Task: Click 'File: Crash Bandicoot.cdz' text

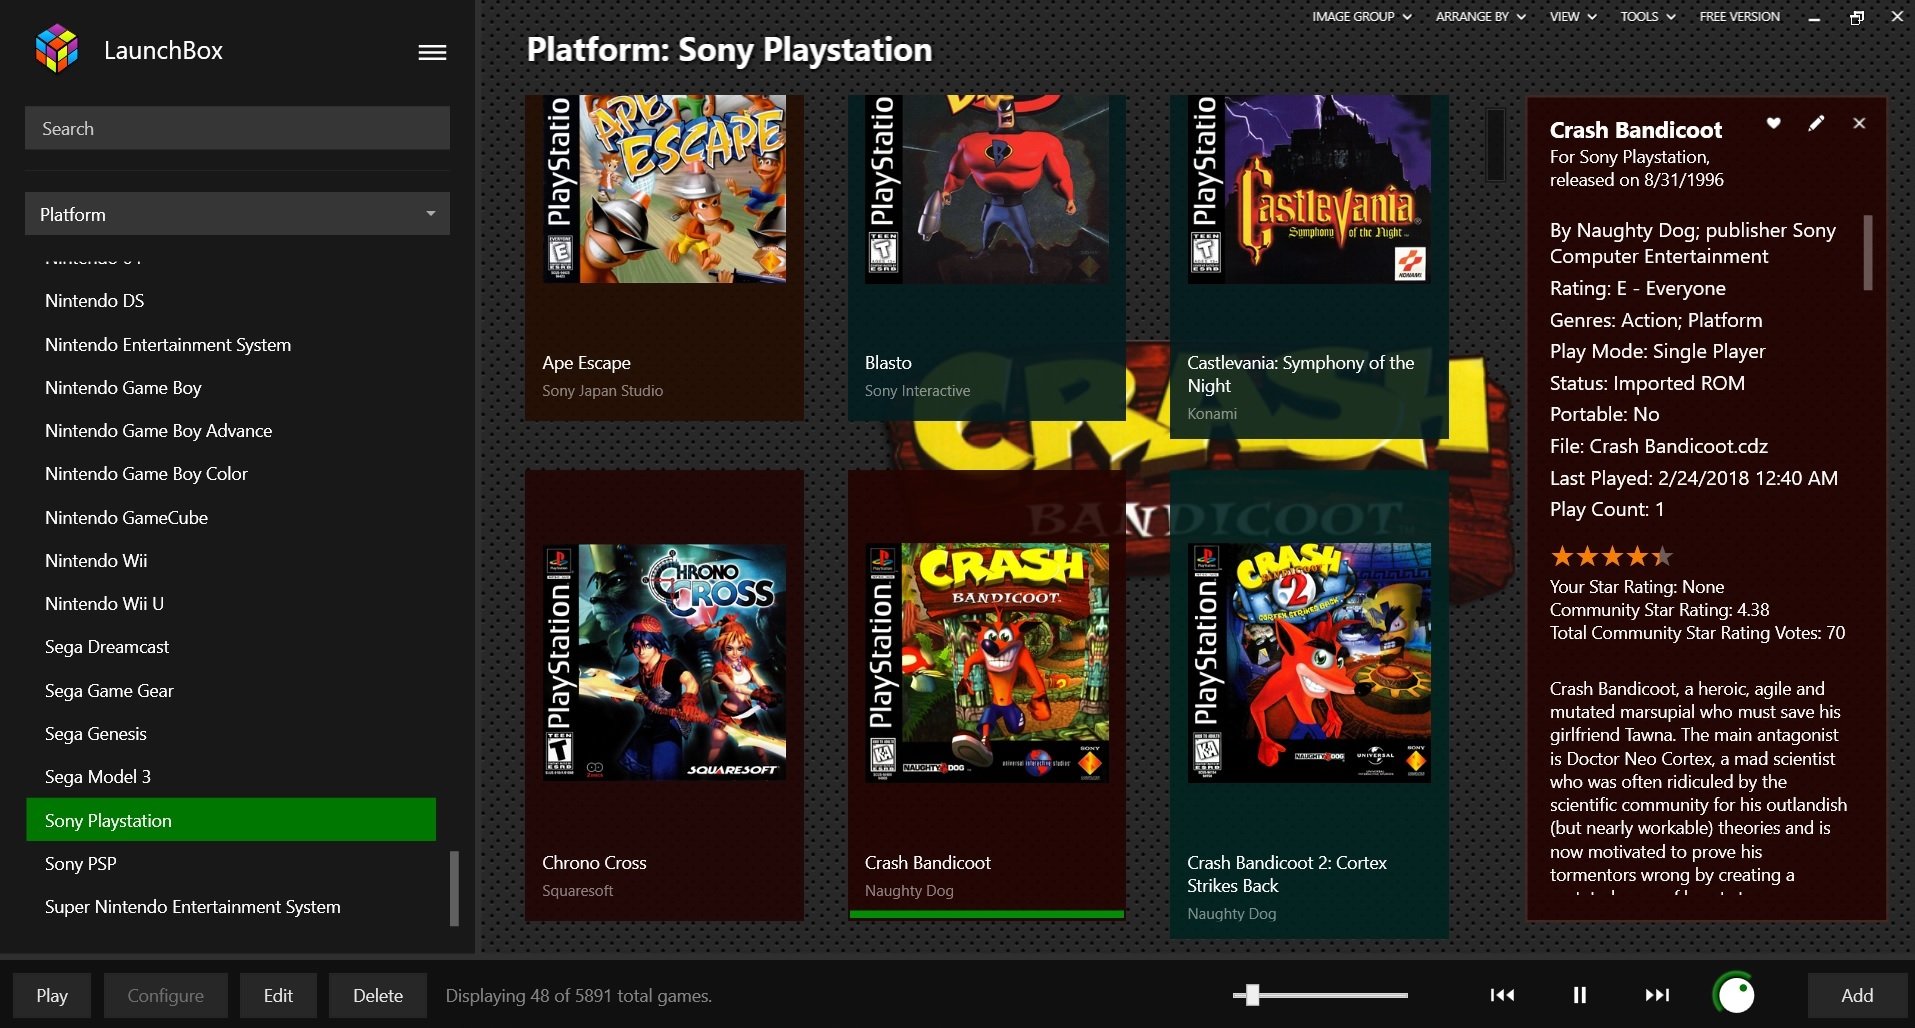Action: [1658, 447]
